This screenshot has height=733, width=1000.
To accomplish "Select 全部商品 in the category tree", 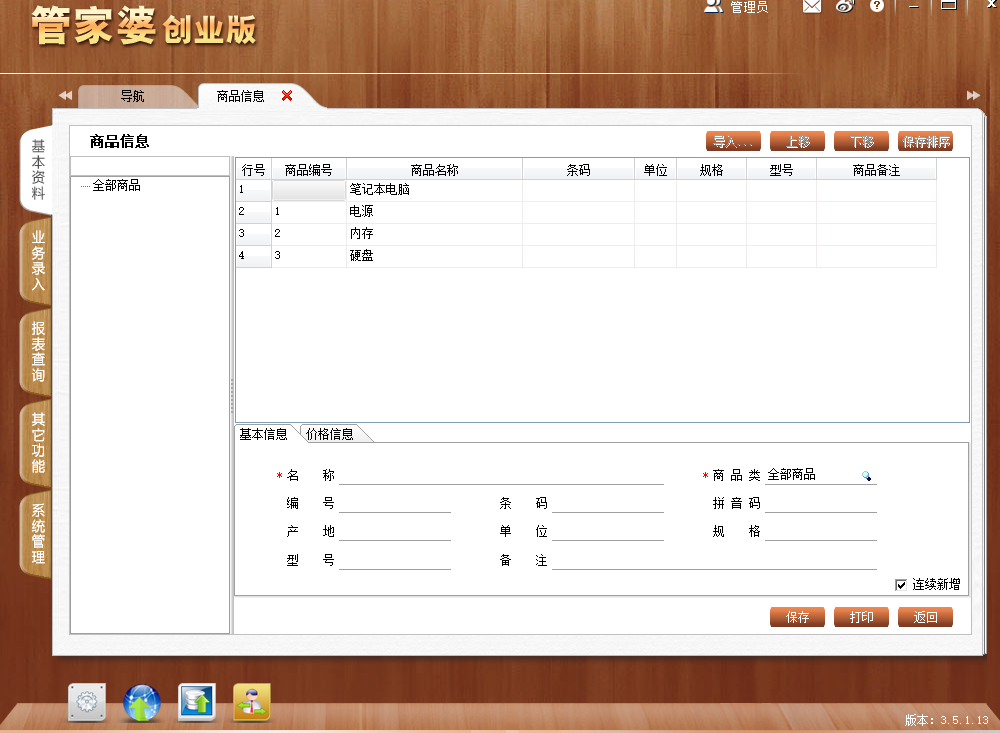I will 117,186.
